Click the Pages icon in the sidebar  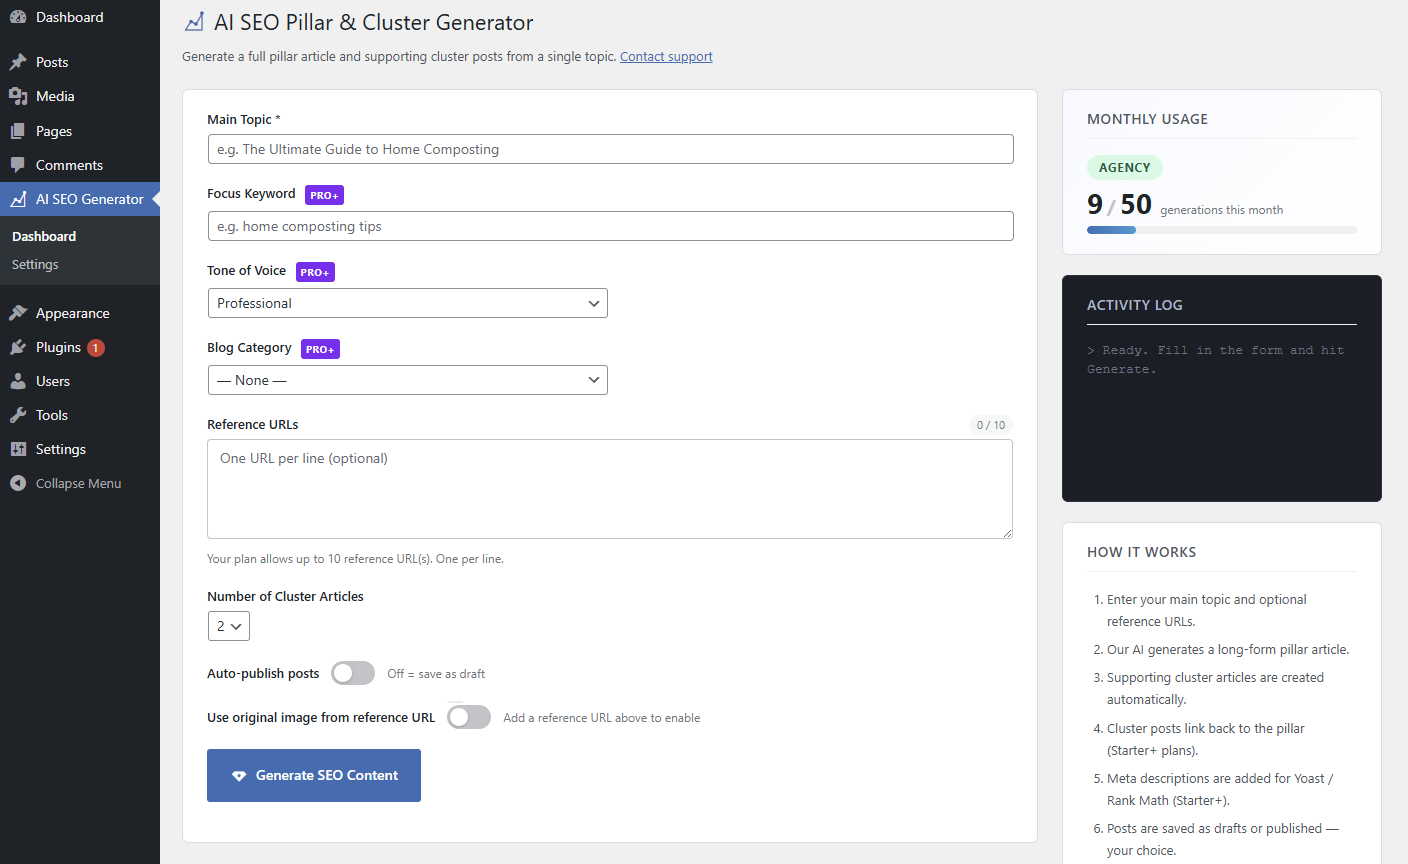pos(20,130)
